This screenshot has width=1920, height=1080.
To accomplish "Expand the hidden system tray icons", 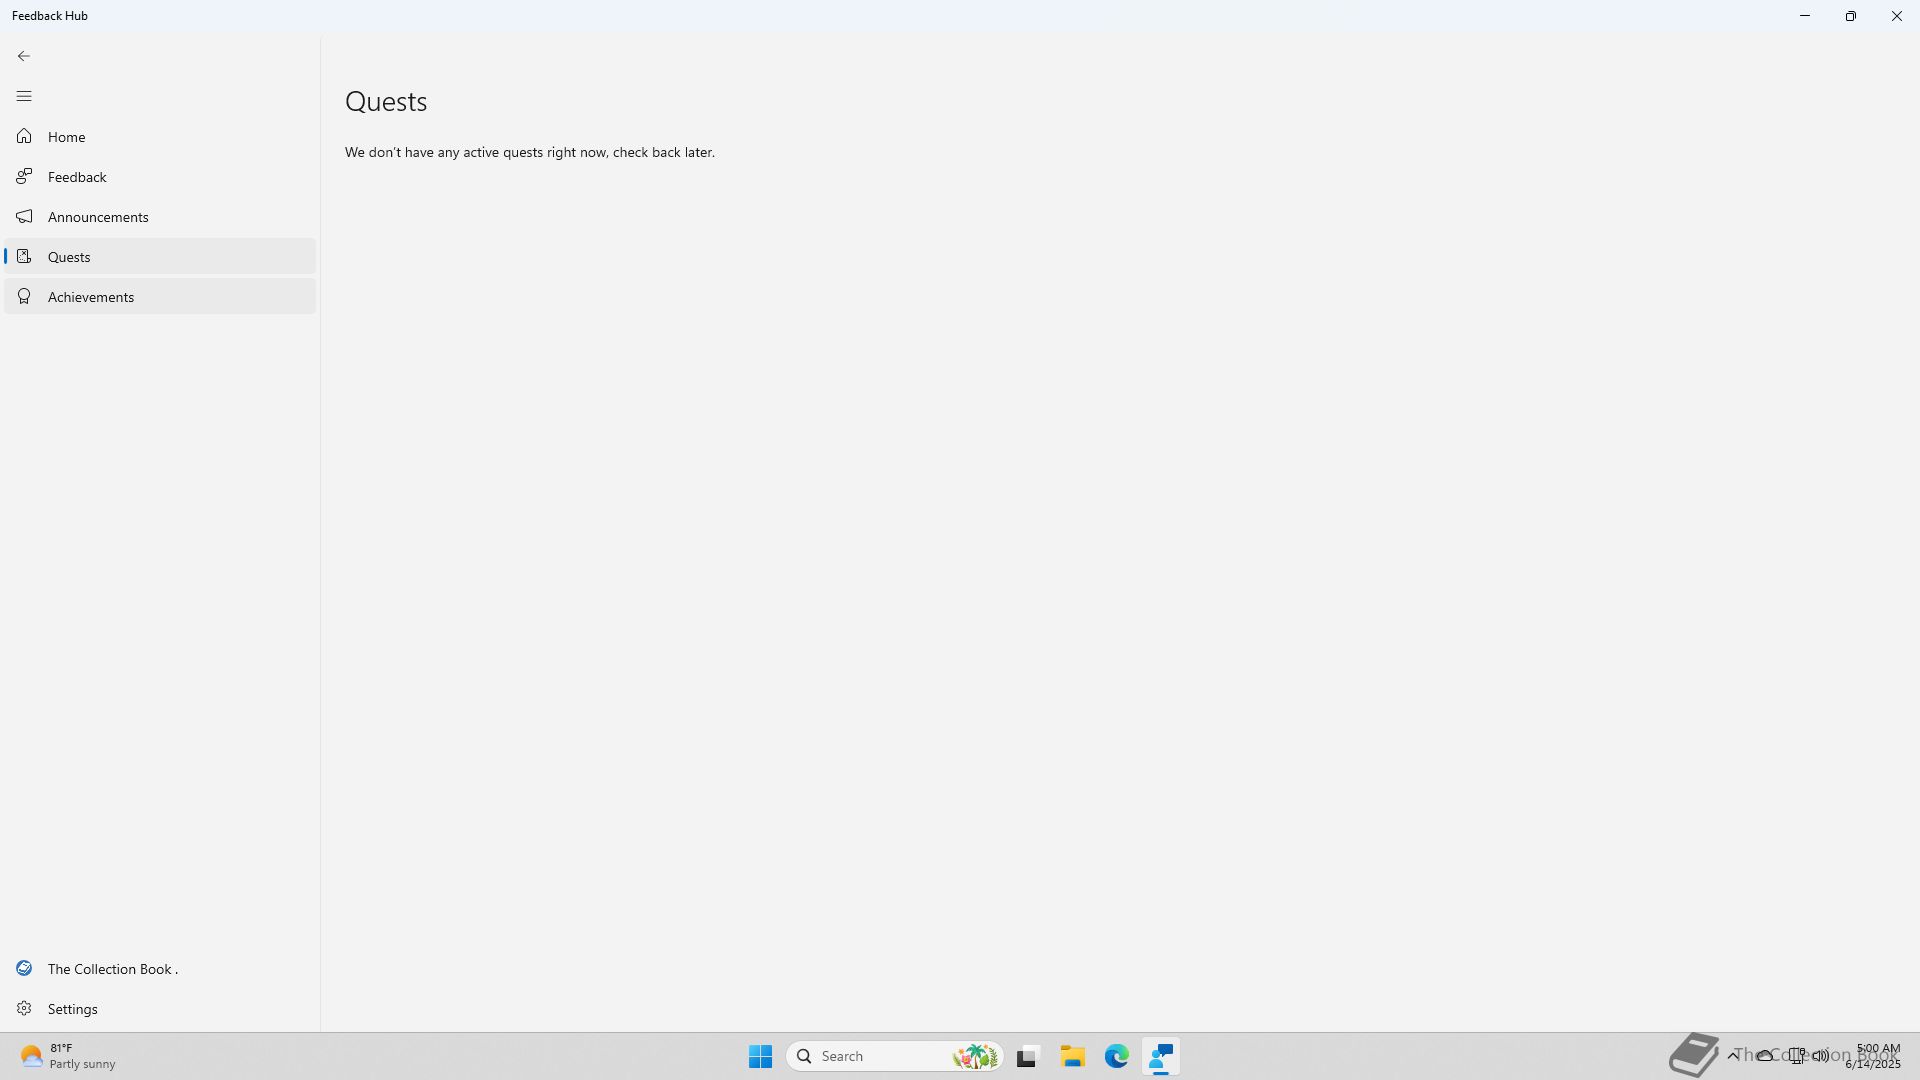I will [1733, 1055].
